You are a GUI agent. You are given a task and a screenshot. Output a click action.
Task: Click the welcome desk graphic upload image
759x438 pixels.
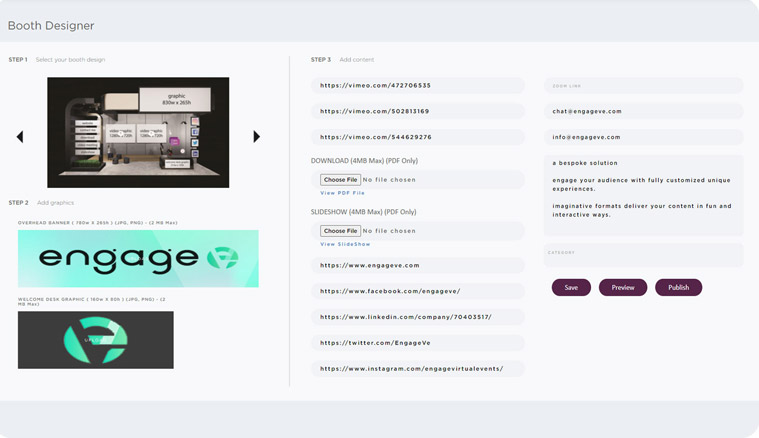(x=96, y=340)
